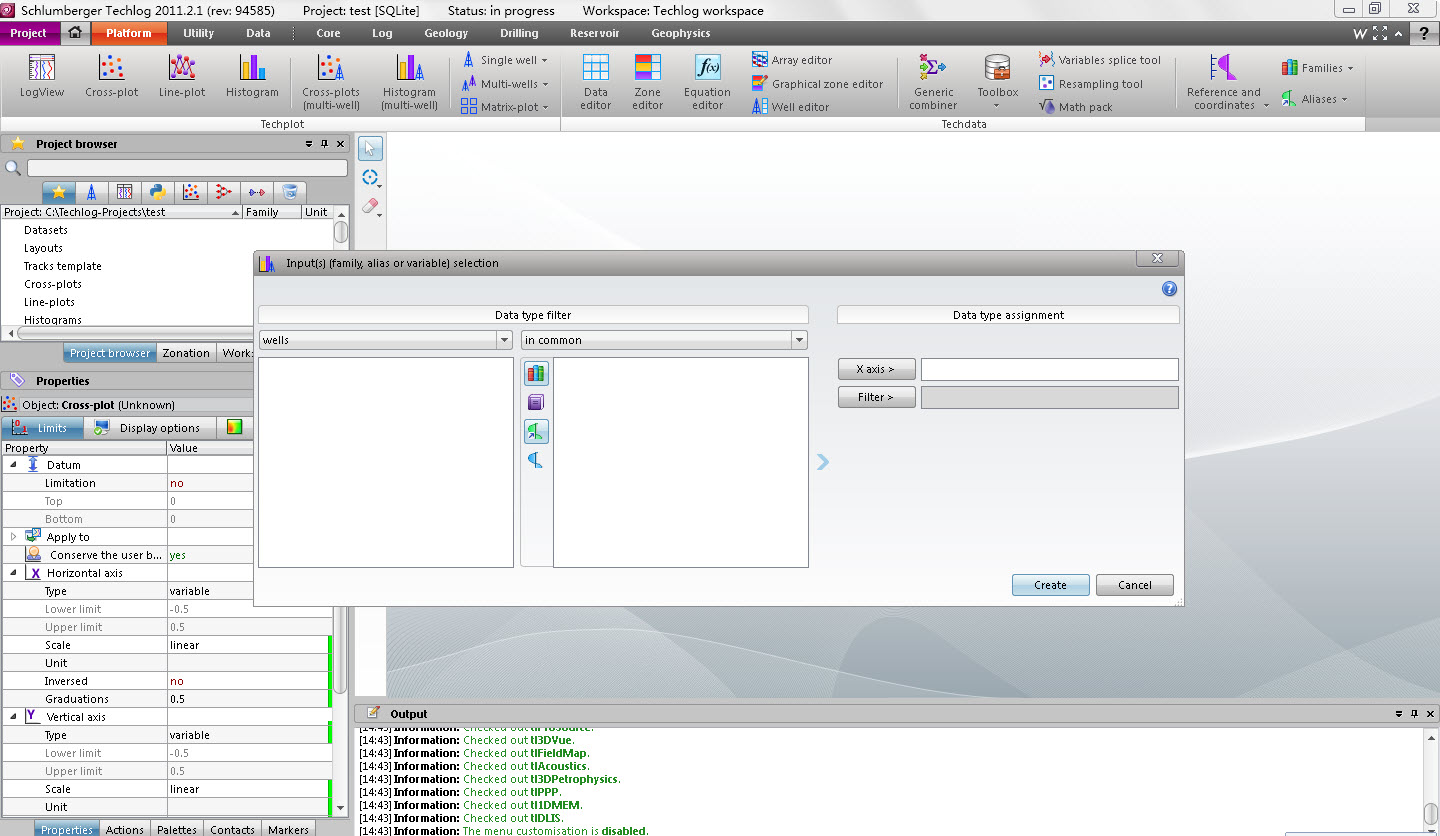Open the Matrix-plot dropdown
The width and height of the screenshot is (1440, 836).
click(505, 107)
